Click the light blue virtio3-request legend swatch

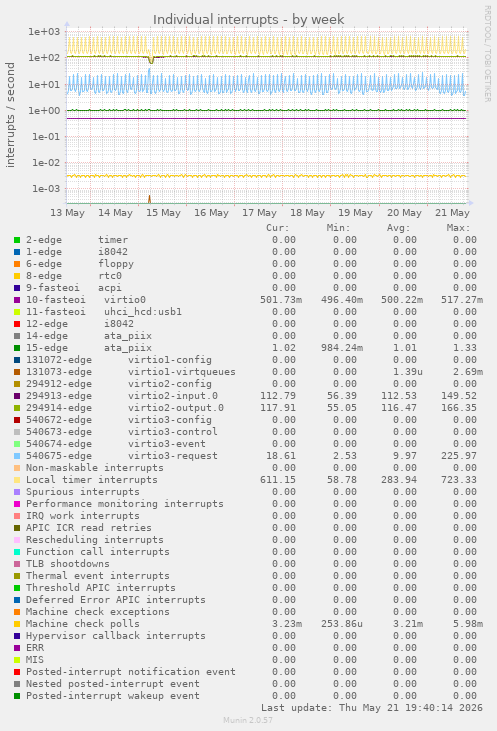coord(17,456)
